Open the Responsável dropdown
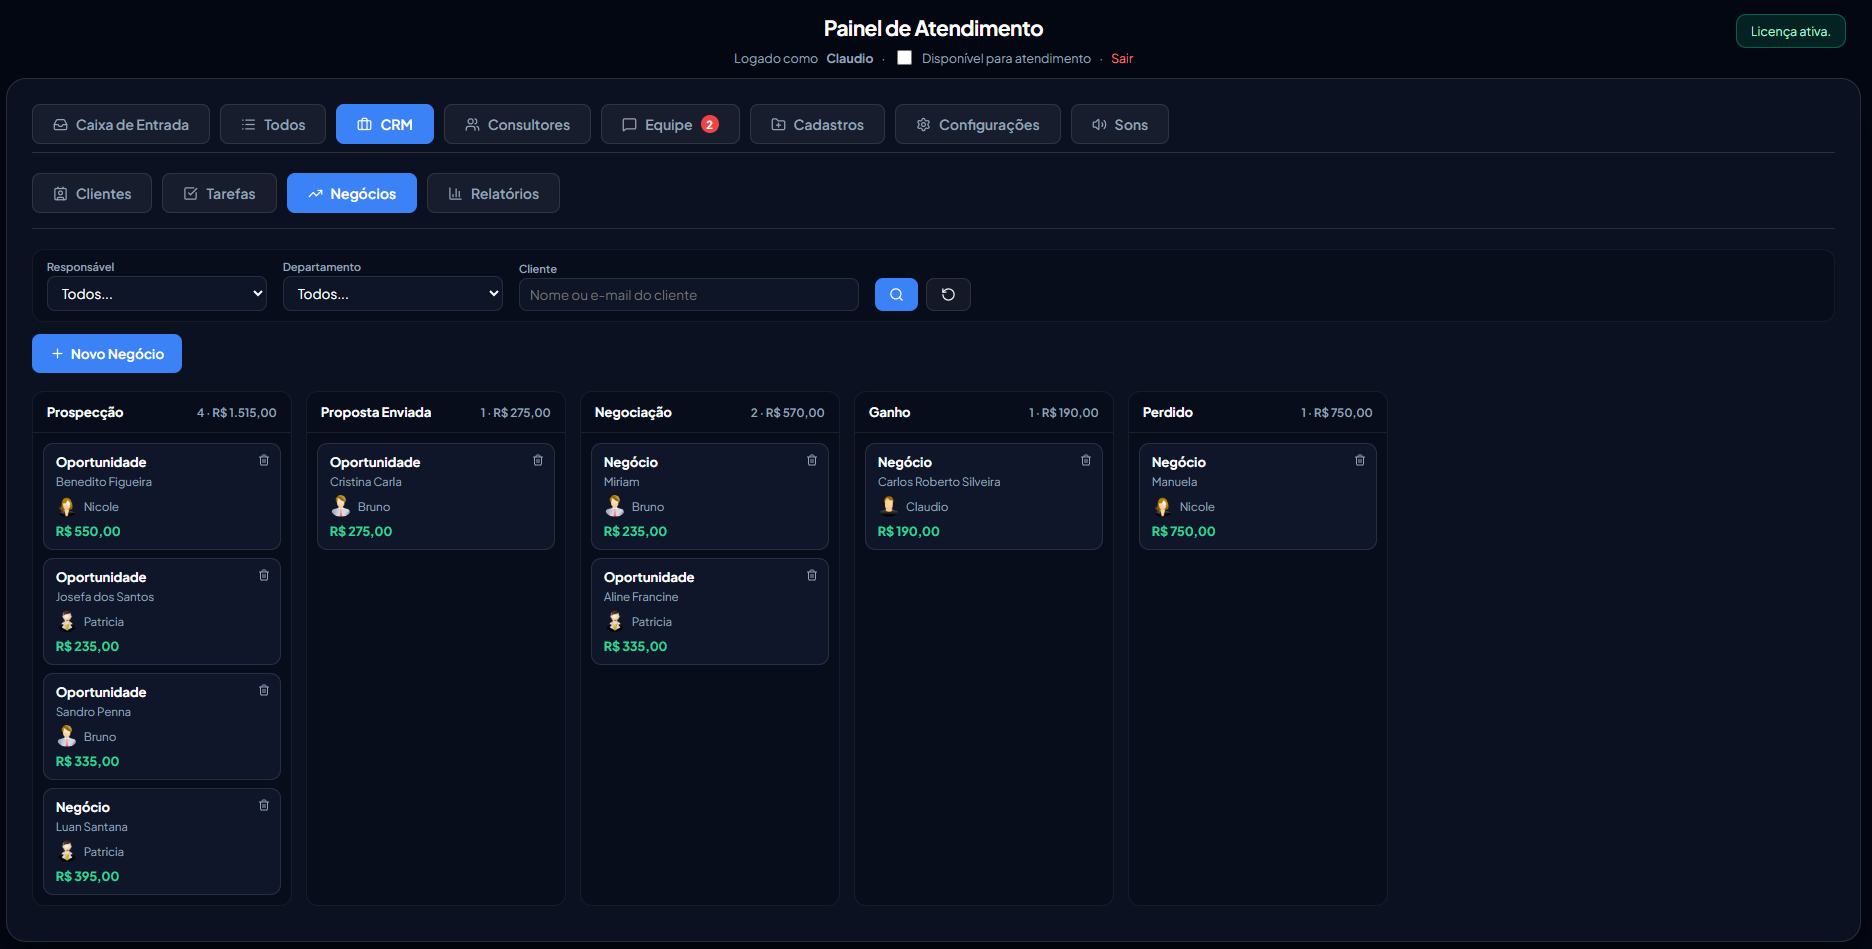The height and width of the screenshot is (949, 1872). (x=157, y=294)
